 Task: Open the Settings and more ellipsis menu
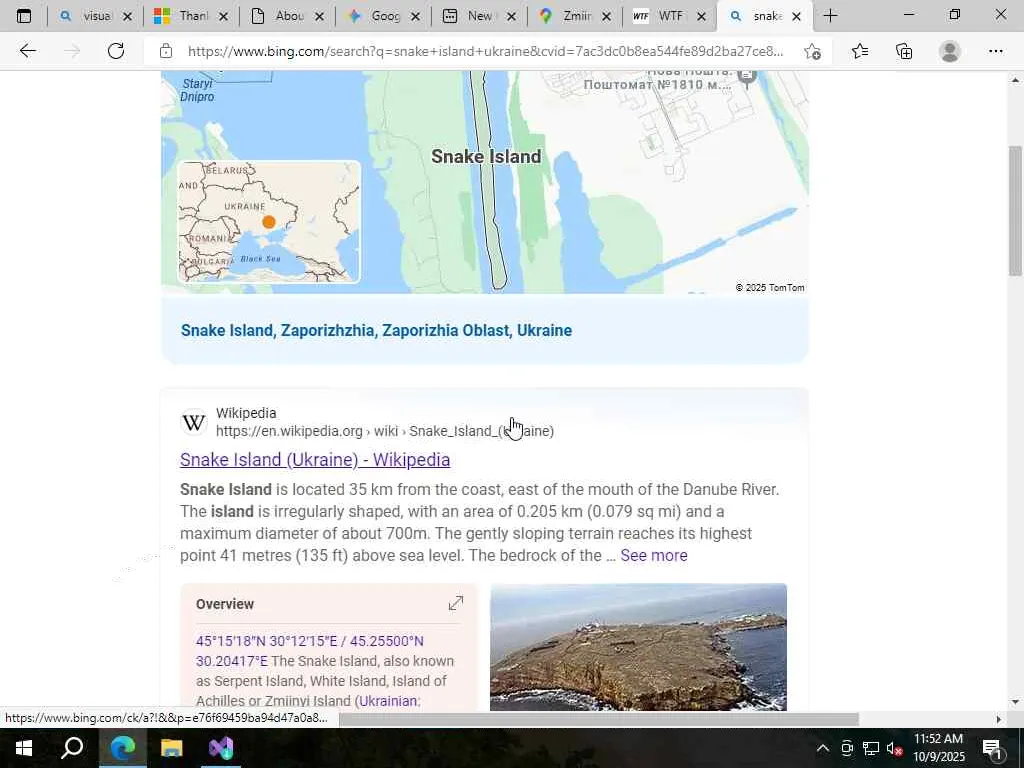[995, 51]
